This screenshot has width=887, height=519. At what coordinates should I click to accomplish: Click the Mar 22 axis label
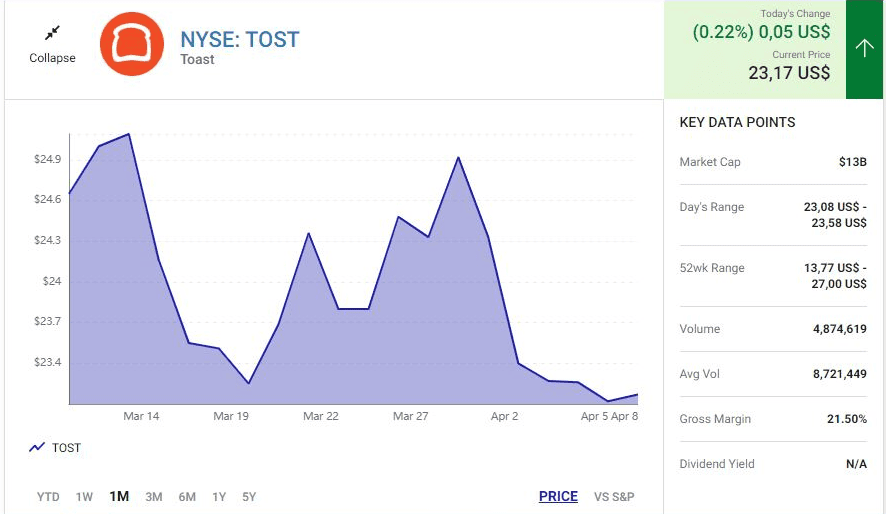tap(321, 416)
